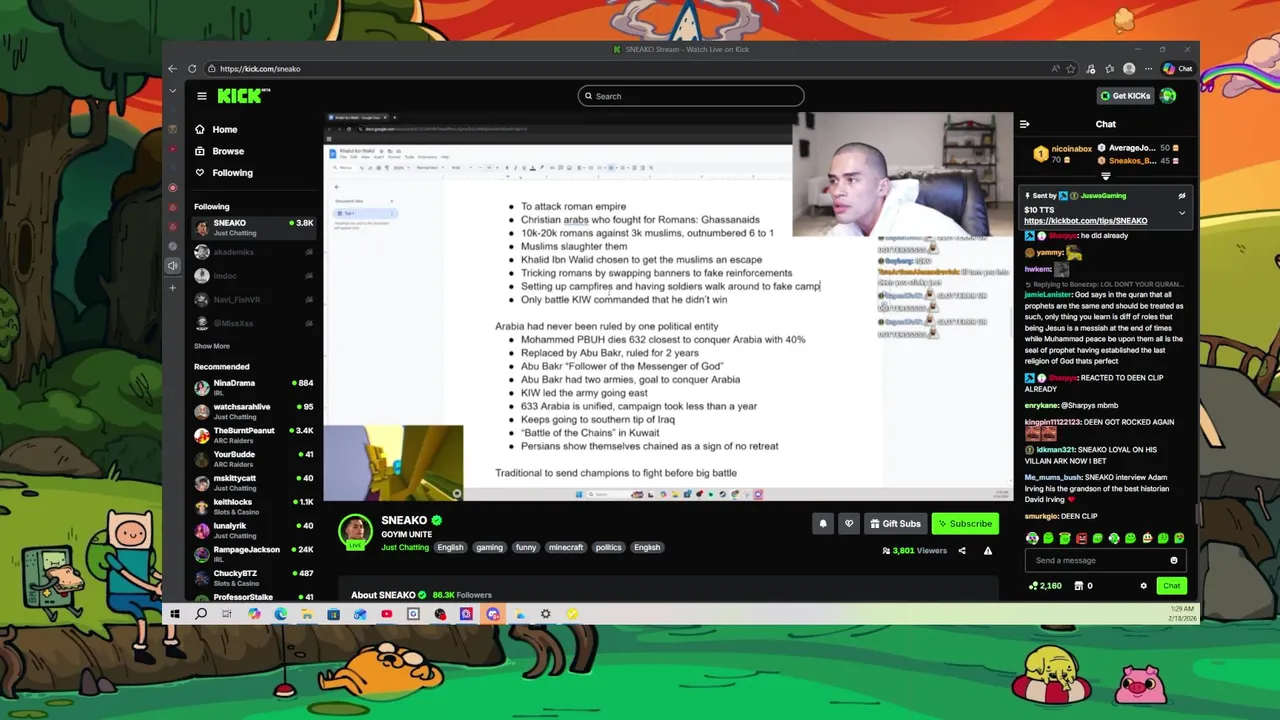Add new item with sidebar plus

coord(173,288)
